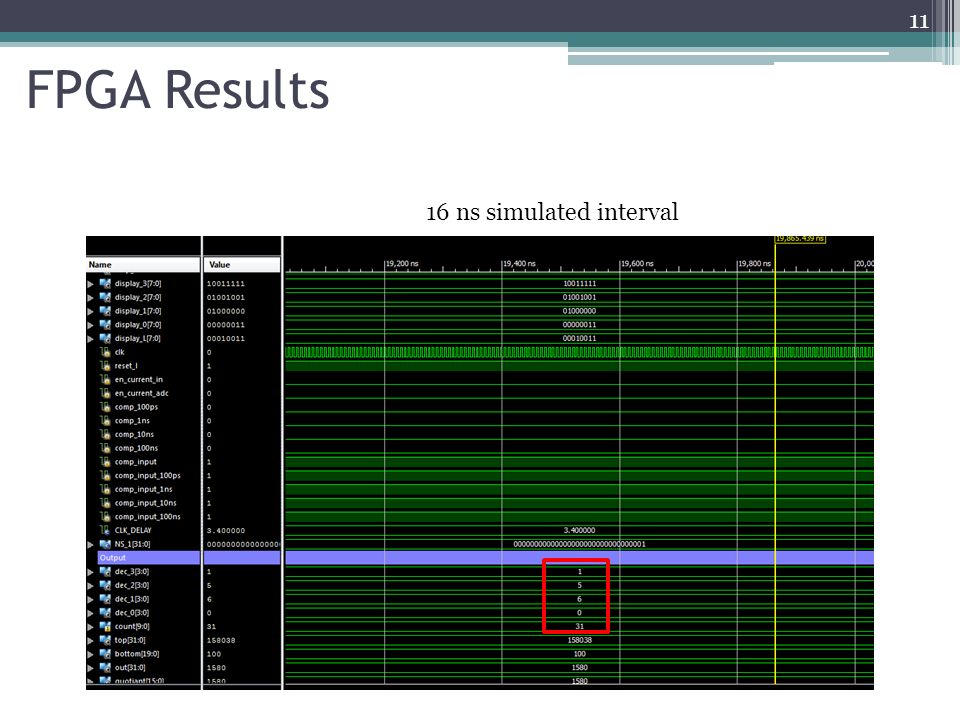Click the Value column header
Image resolution: width=960 pixels, height=720 pixels.
coord(242,264)
